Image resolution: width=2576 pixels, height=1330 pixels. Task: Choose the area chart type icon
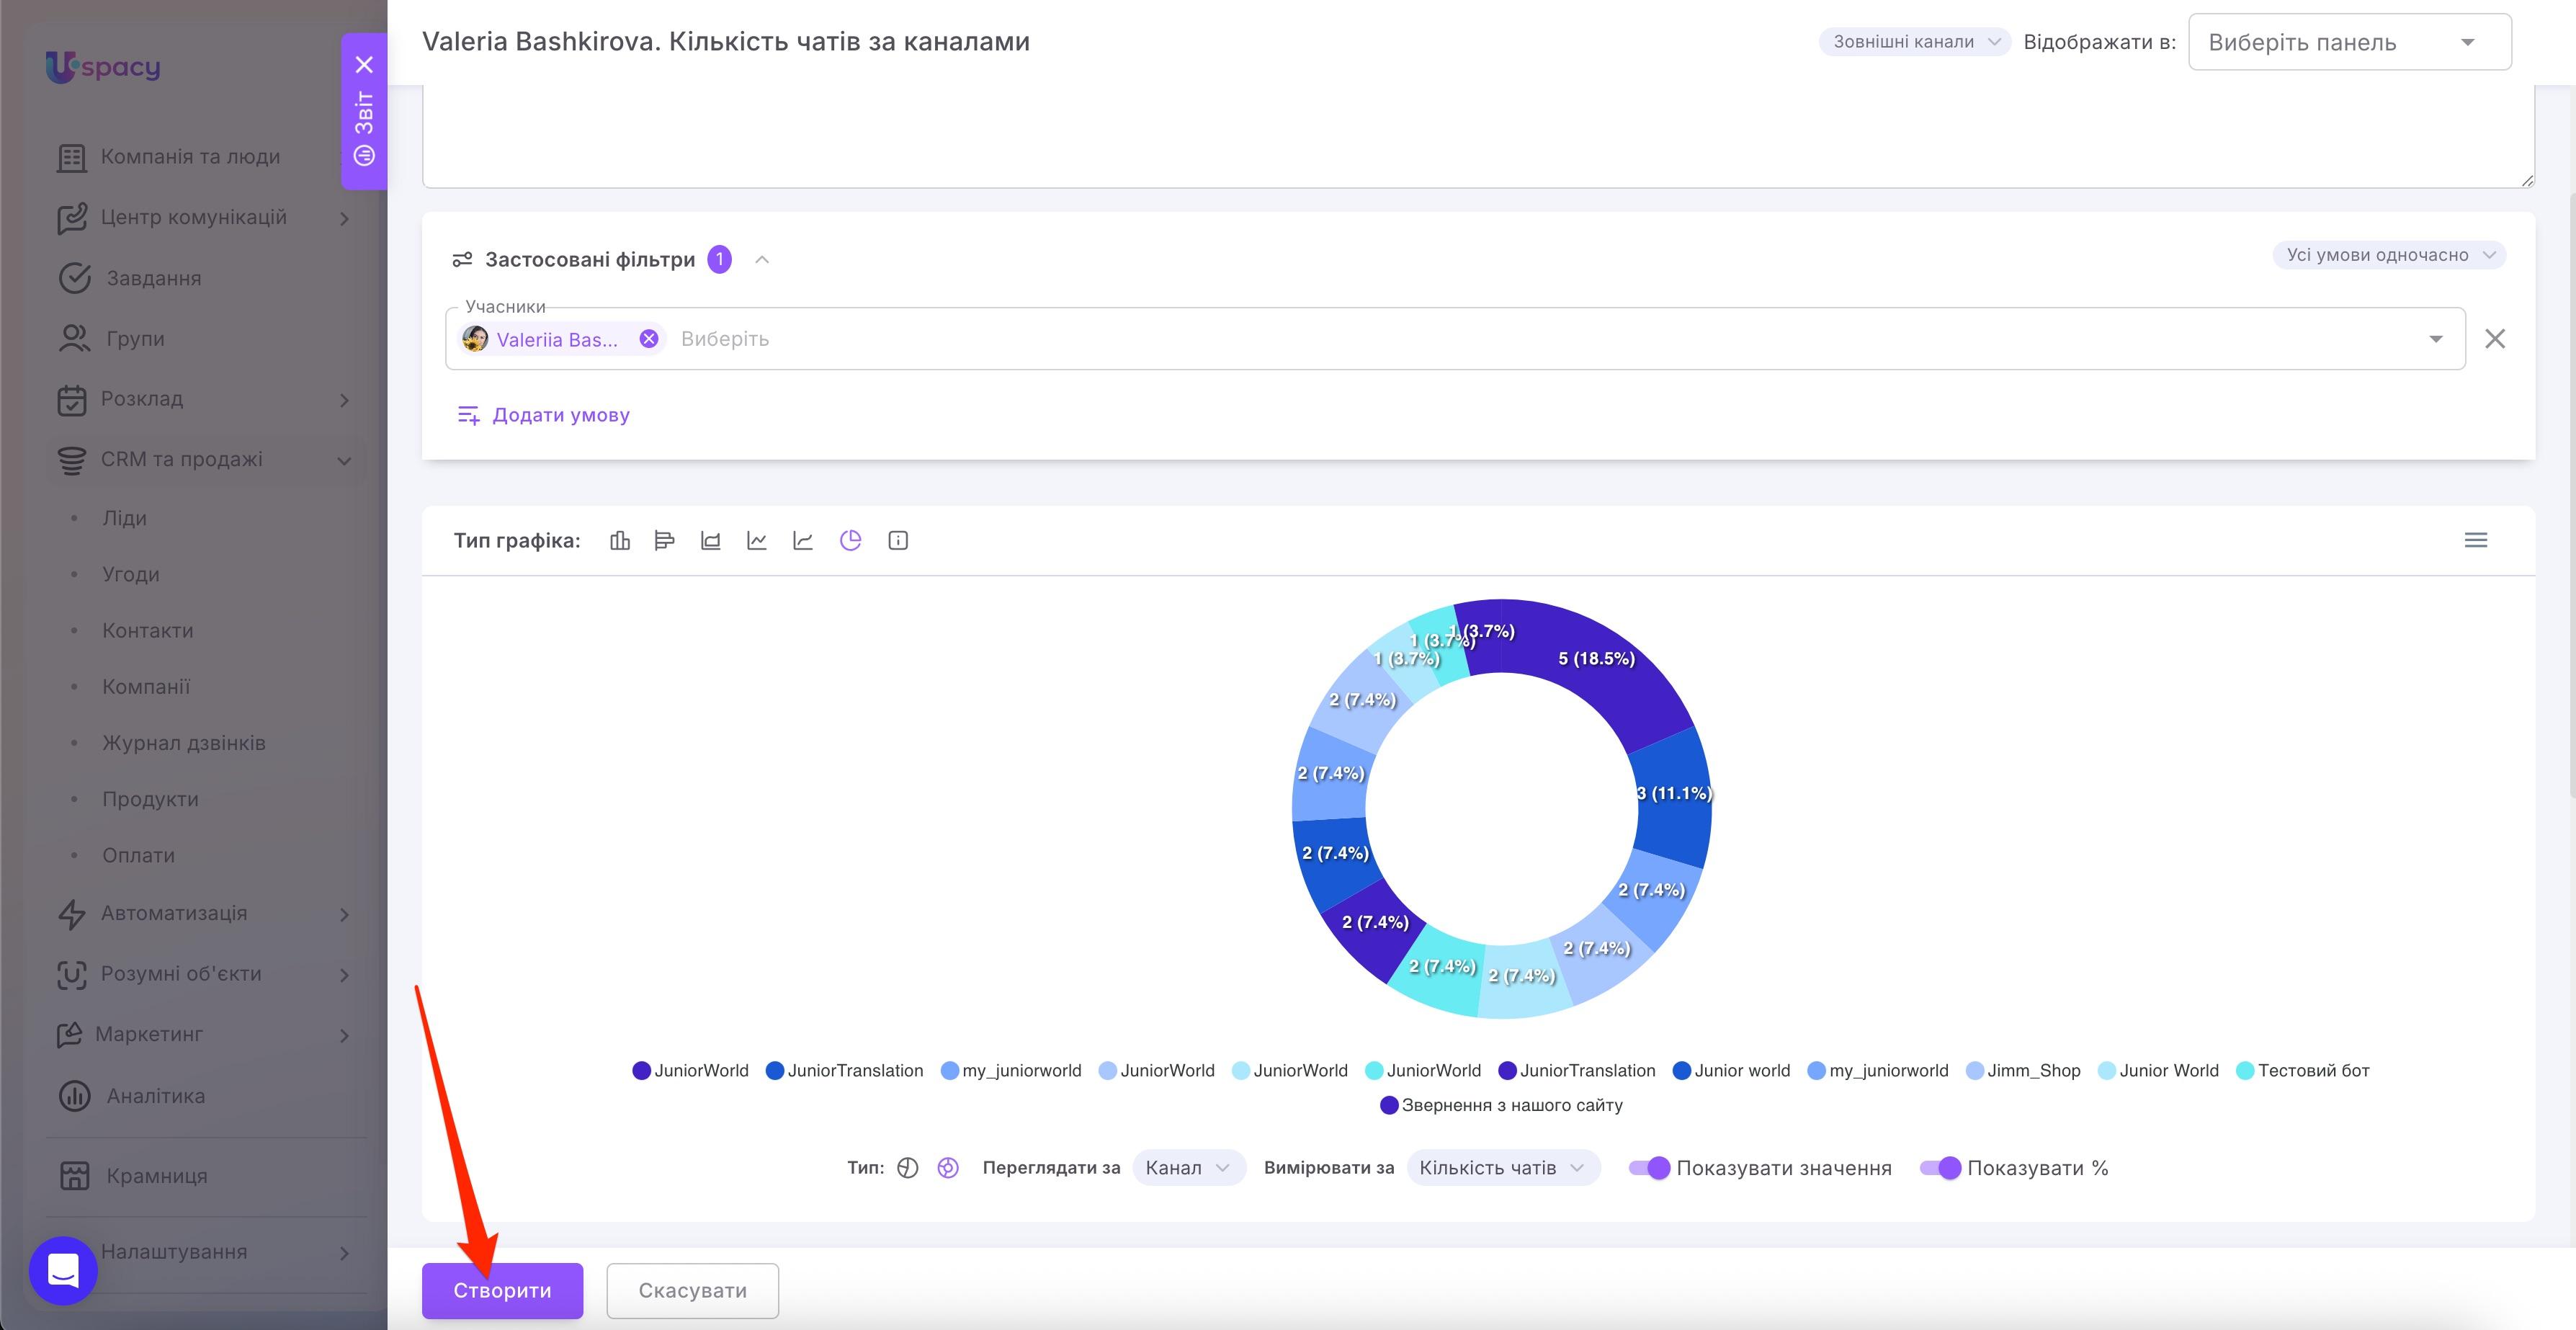[710, 541]
